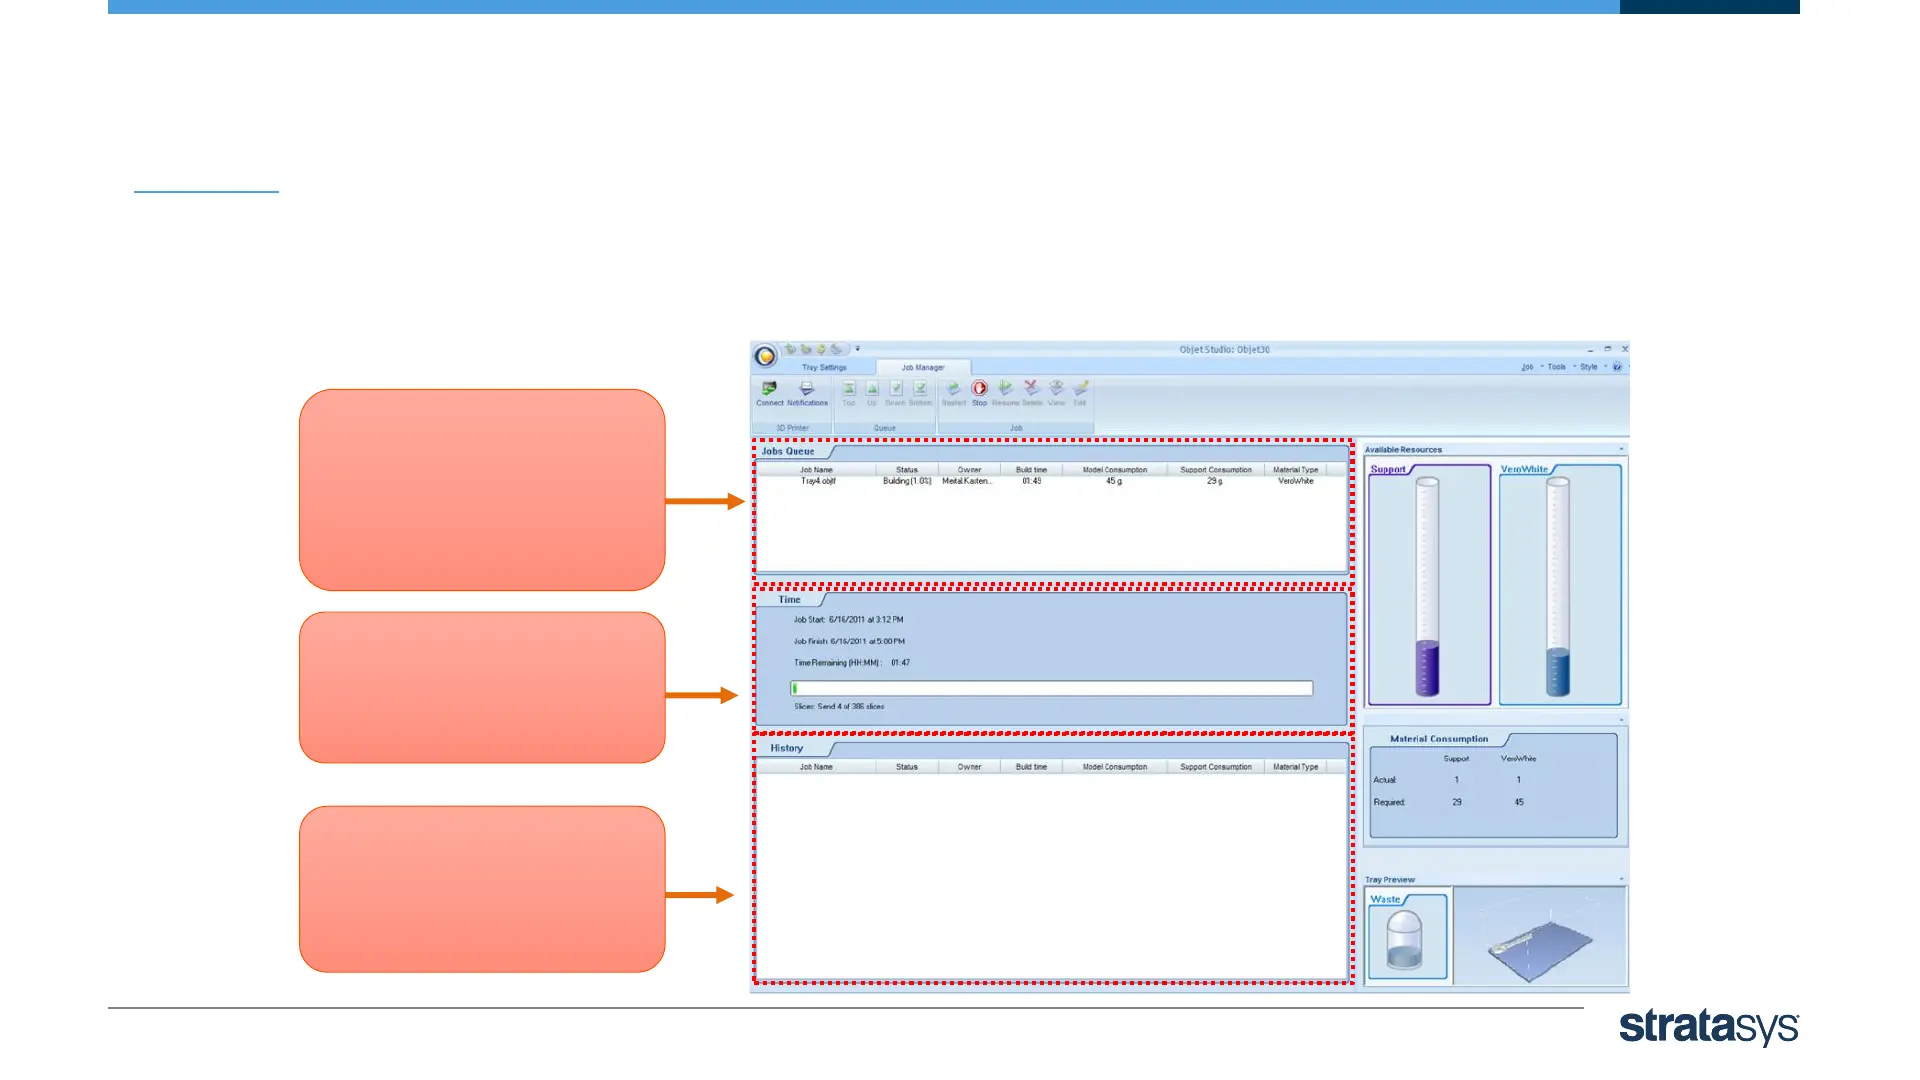The width and height of the screenshot is (1920, 1080).
Task: Open the Tools dropdown menu
Action: (x=1557, y=367)
